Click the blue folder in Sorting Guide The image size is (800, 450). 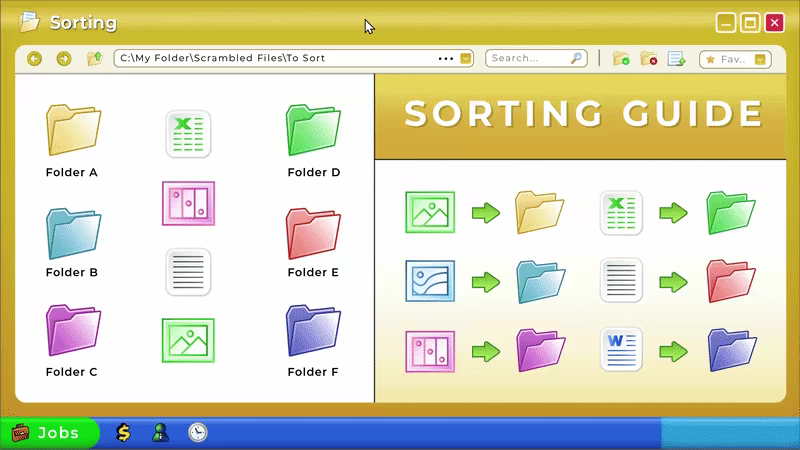point(541,282)
